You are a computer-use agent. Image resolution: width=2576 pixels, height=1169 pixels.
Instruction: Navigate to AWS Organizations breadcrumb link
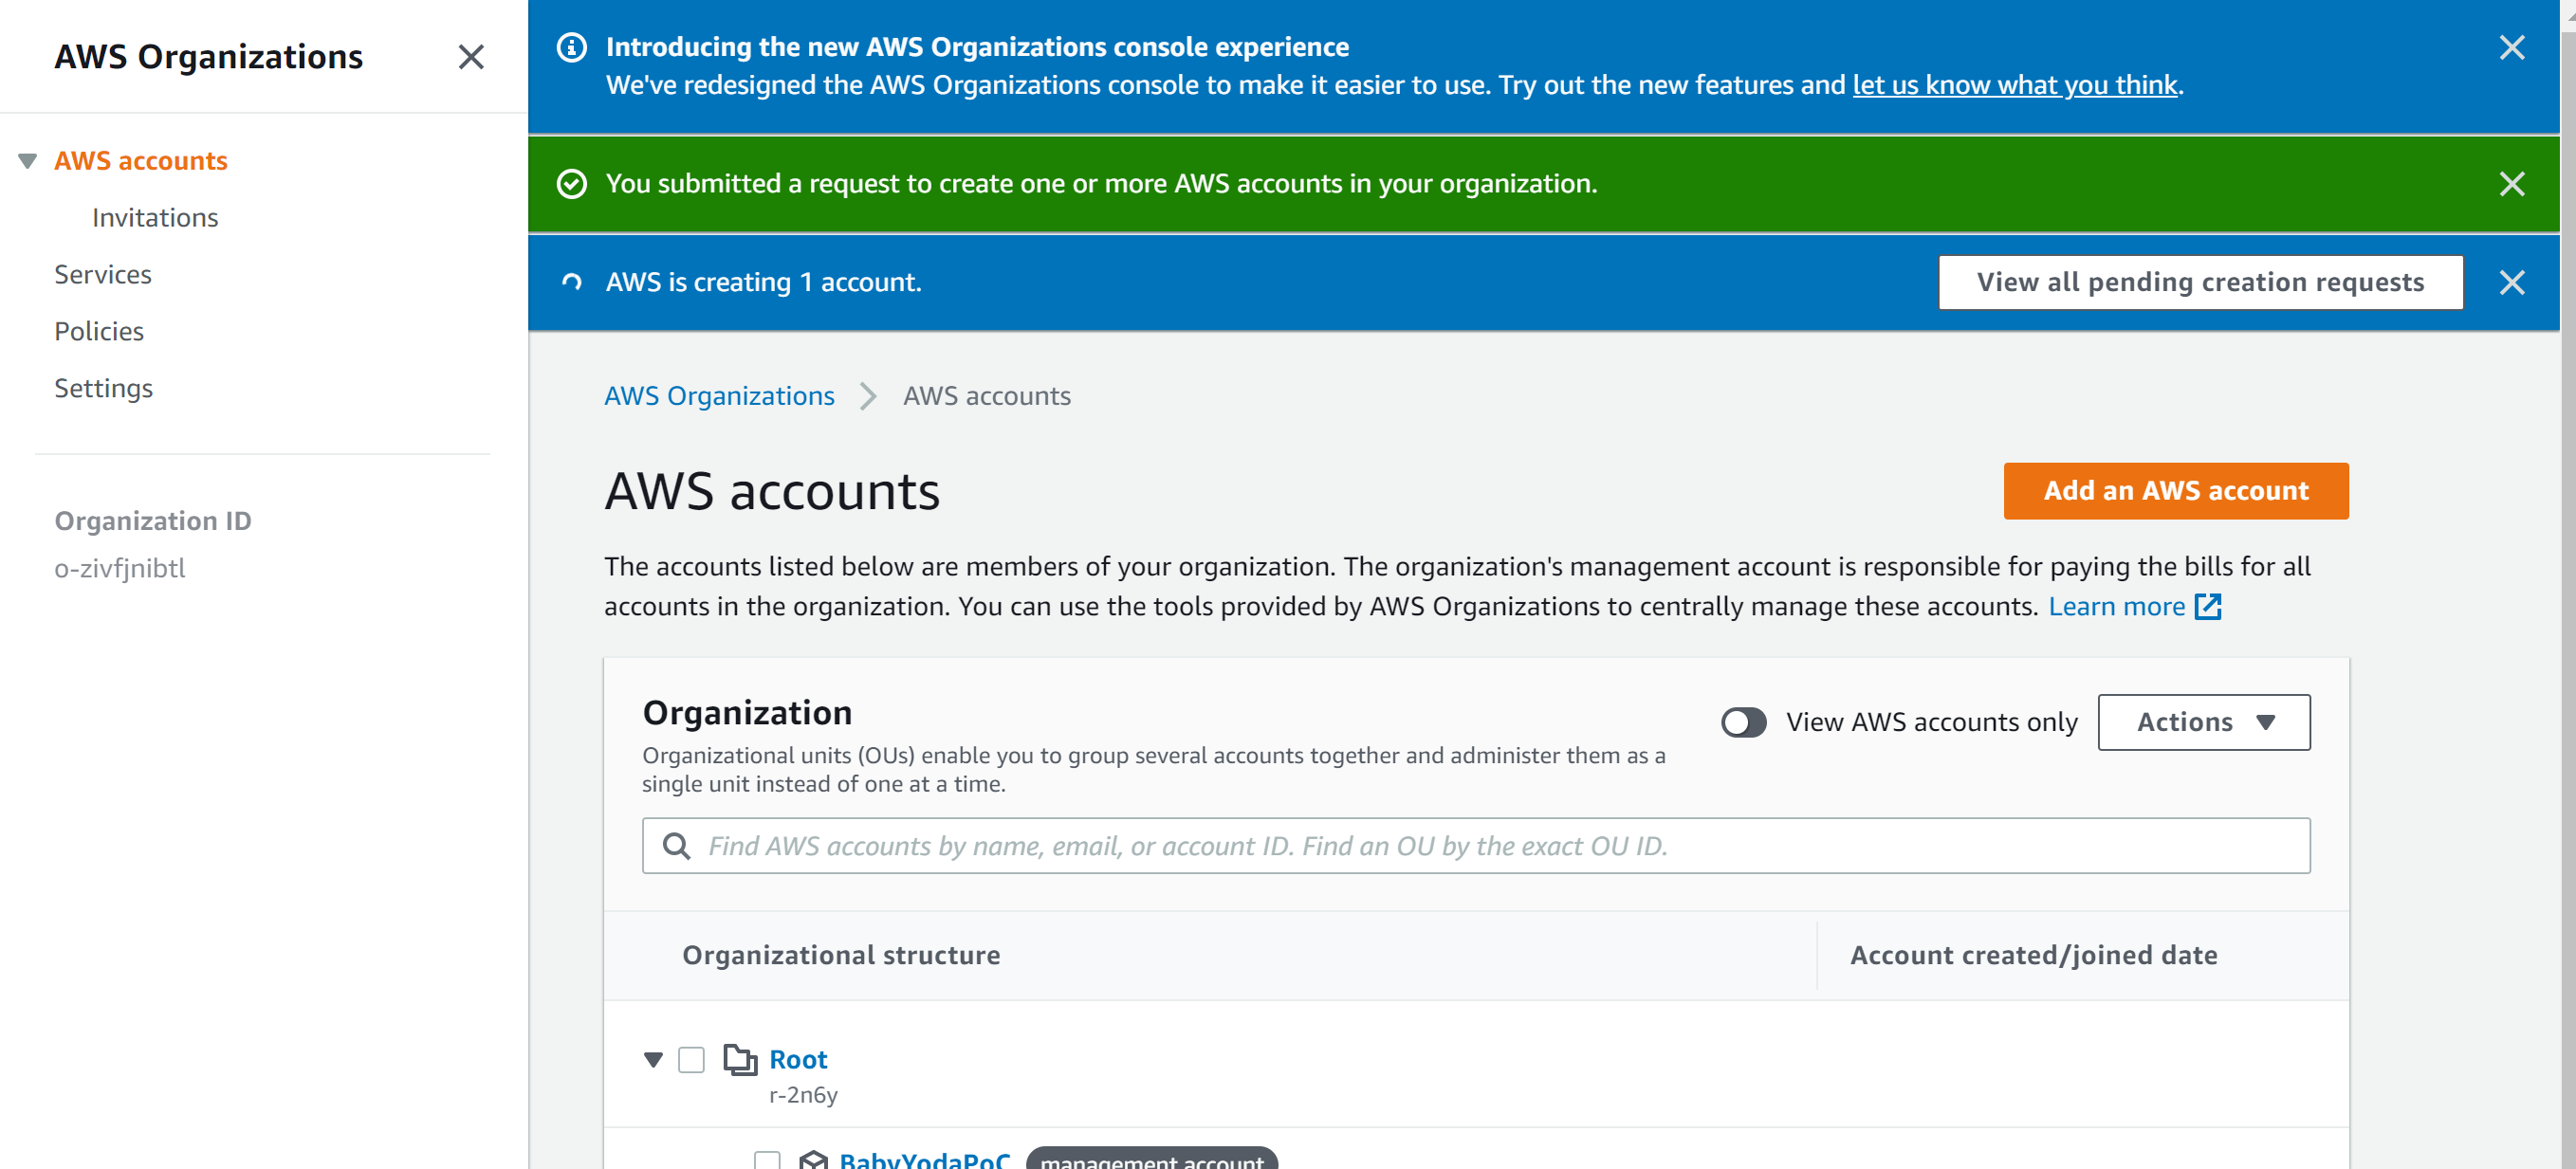[x=719, y=396]
